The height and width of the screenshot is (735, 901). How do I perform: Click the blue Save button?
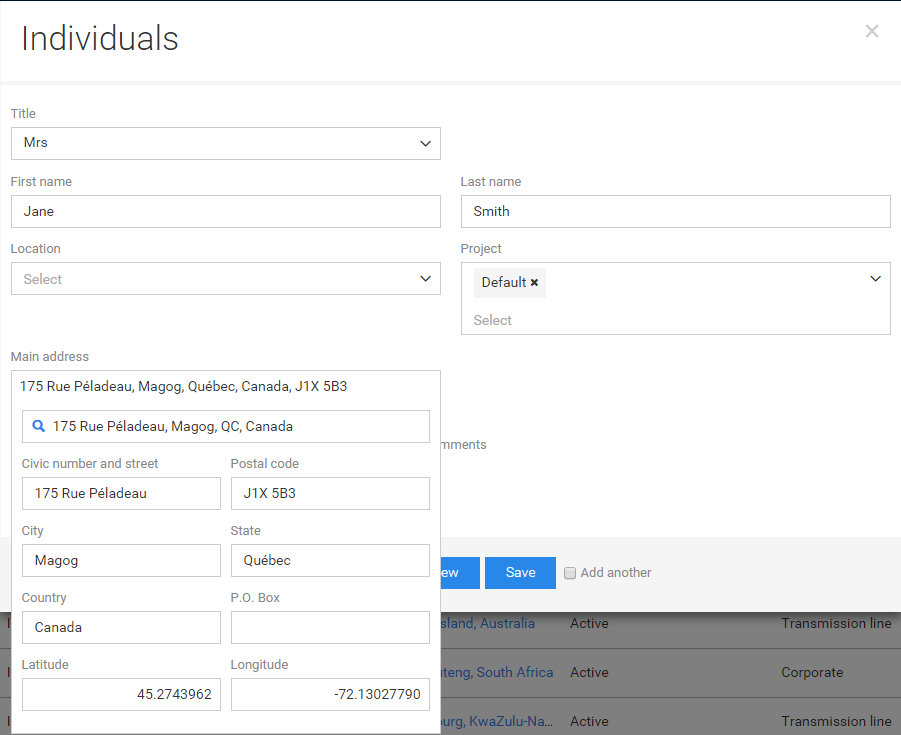(x=520, y=573)
